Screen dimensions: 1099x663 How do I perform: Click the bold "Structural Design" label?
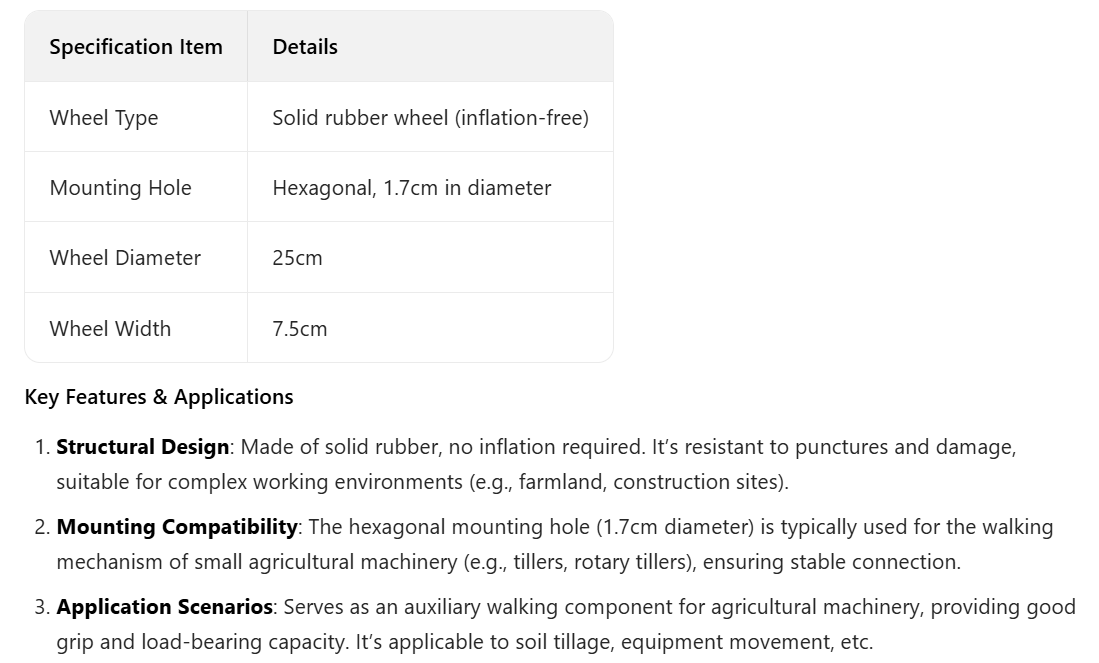(x=142, y=447)
